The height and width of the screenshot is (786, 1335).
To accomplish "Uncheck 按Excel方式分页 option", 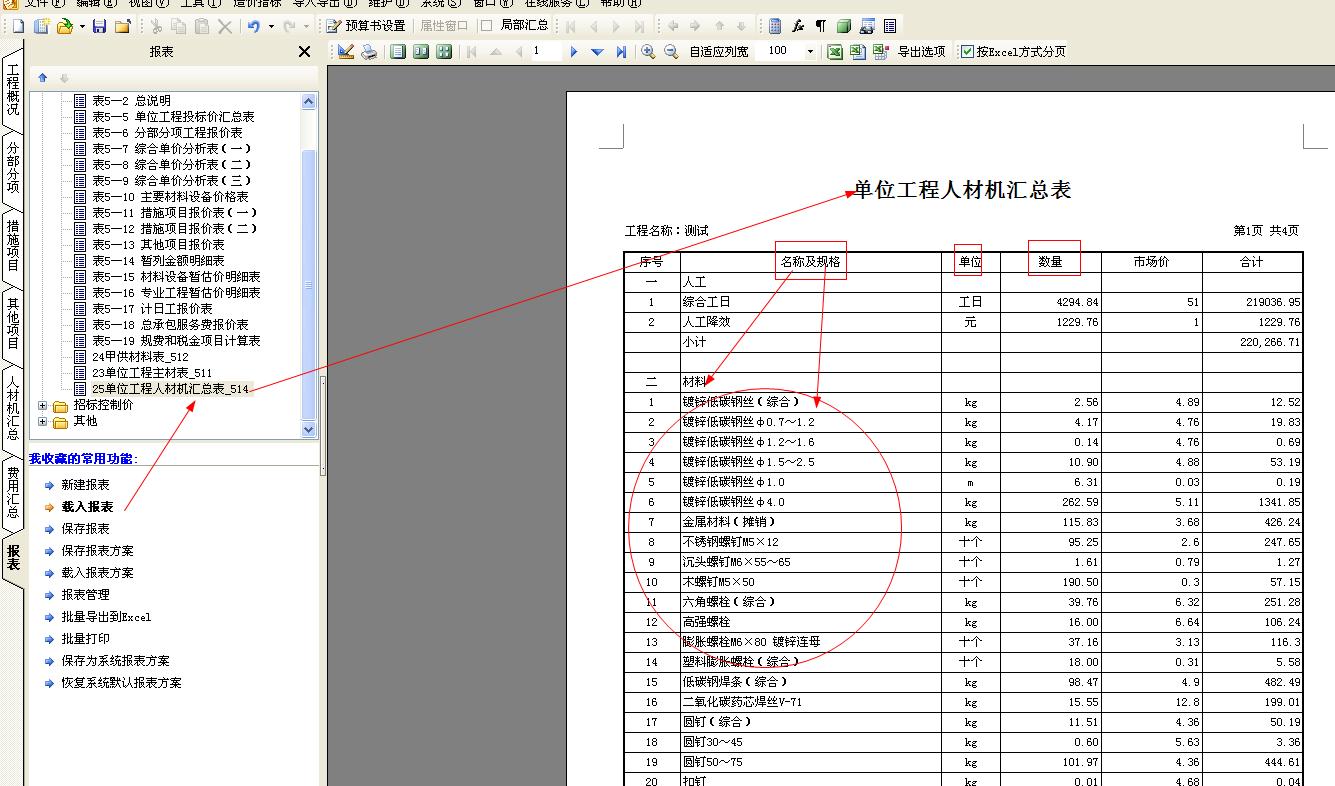I will coord(967,51).
